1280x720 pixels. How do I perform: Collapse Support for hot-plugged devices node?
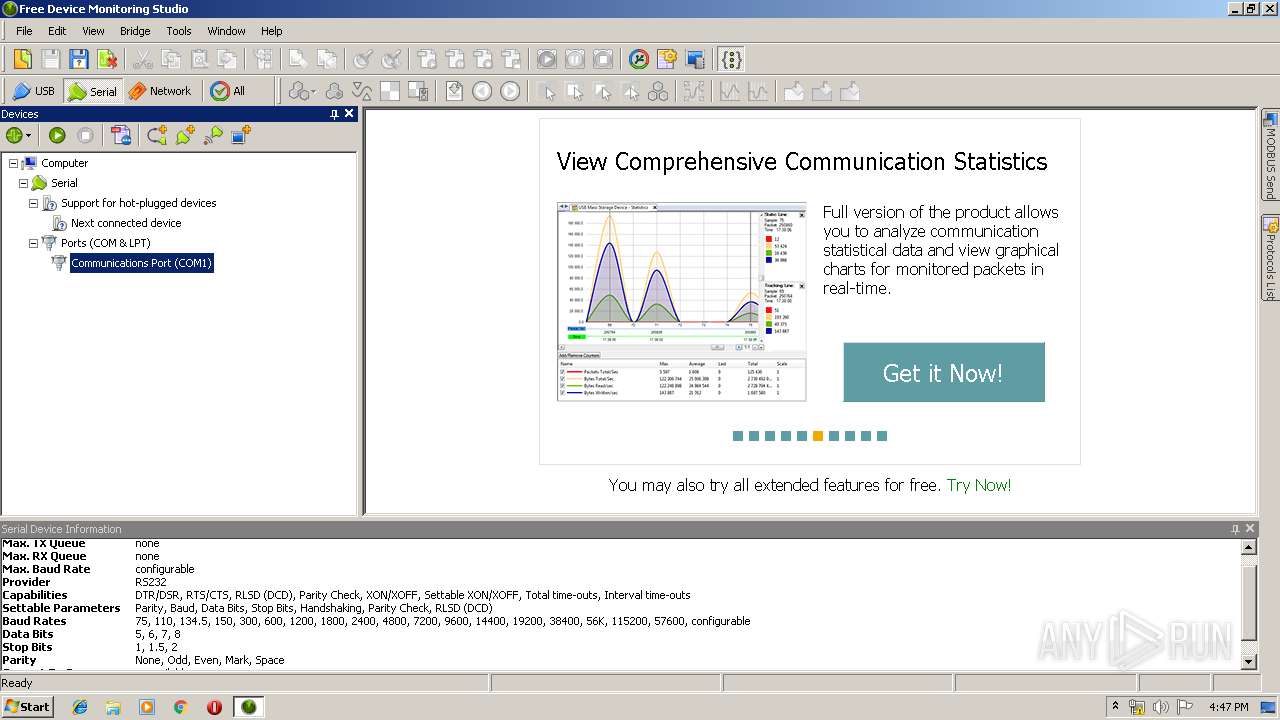point(34,203)
